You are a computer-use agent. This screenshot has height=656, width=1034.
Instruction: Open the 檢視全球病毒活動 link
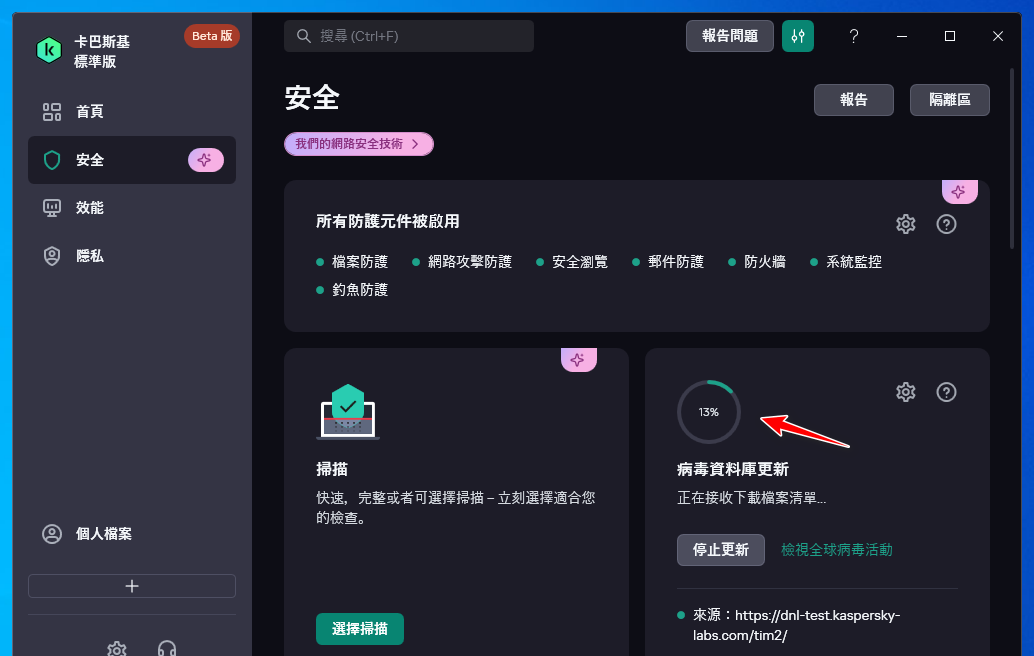[836, 550]
